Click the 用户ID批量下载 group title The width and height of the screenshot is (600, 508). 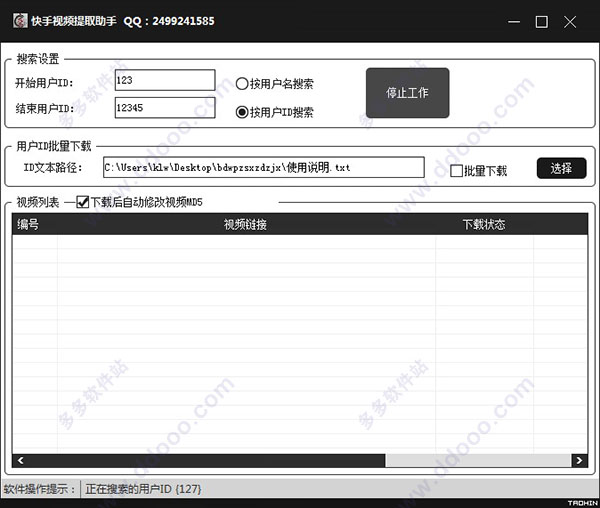coord(54,146)
